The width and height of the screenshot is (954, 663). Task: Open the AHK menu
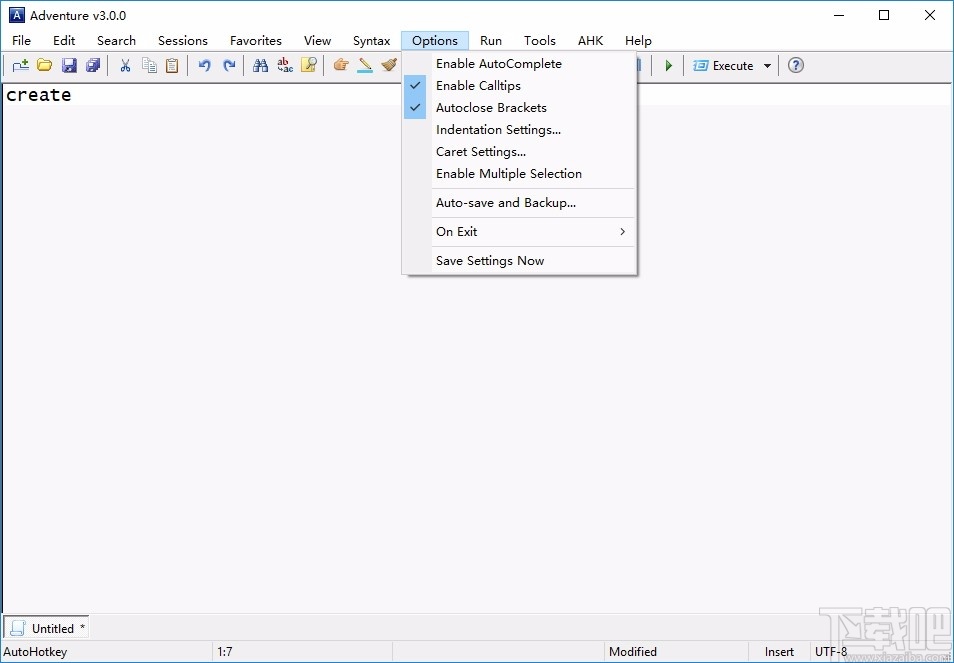pos(590,41)
